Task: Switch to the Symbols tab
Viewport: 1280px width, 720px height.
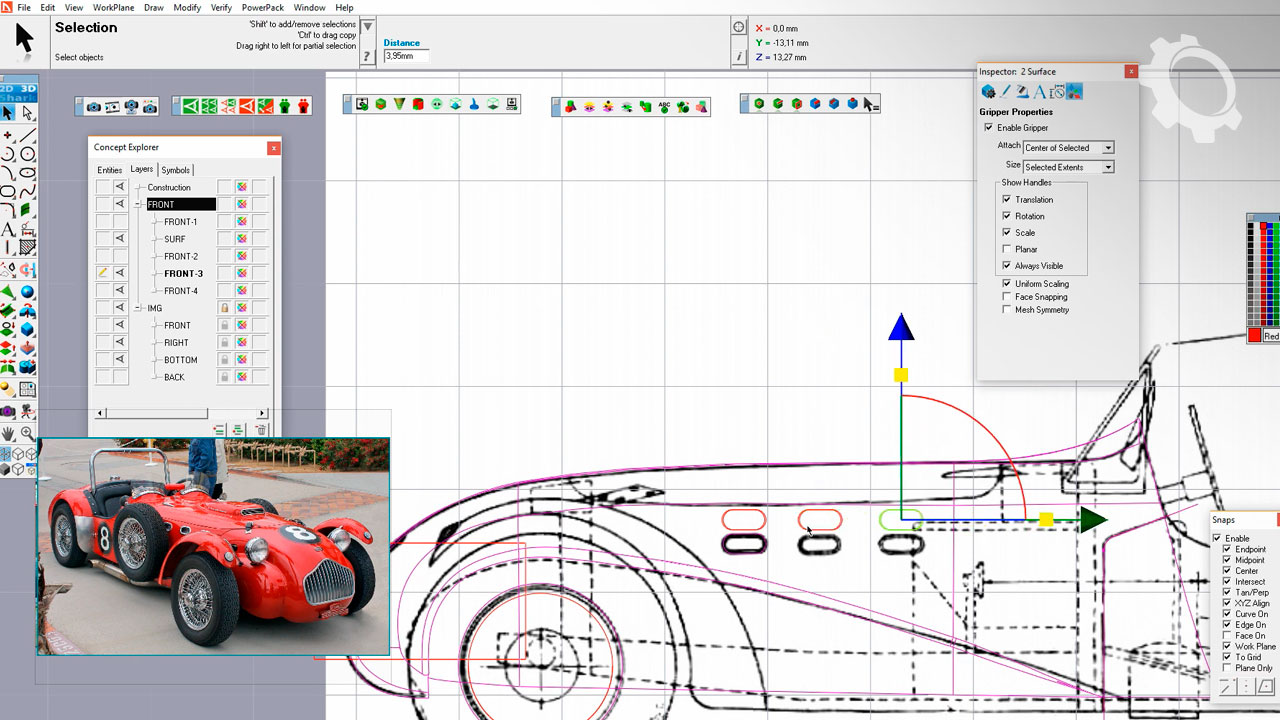Action: (175, 170)
